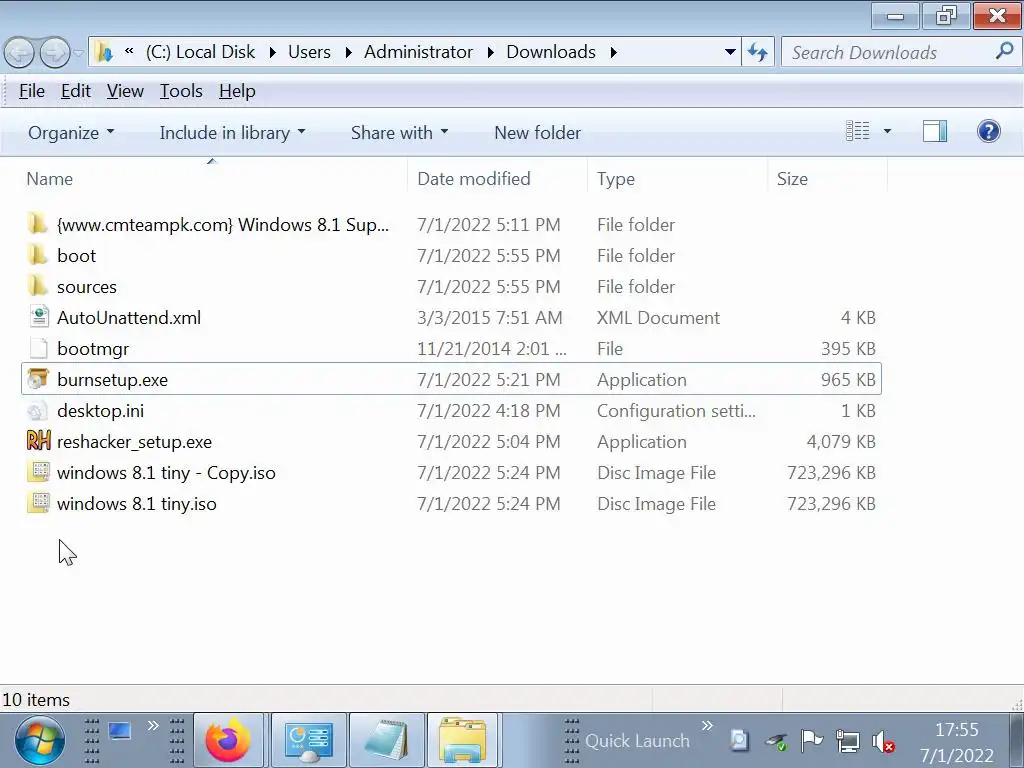The height and width of the screenshot is (768, 1024).
Task: Open the File menu
Action: tap(31, 91)
